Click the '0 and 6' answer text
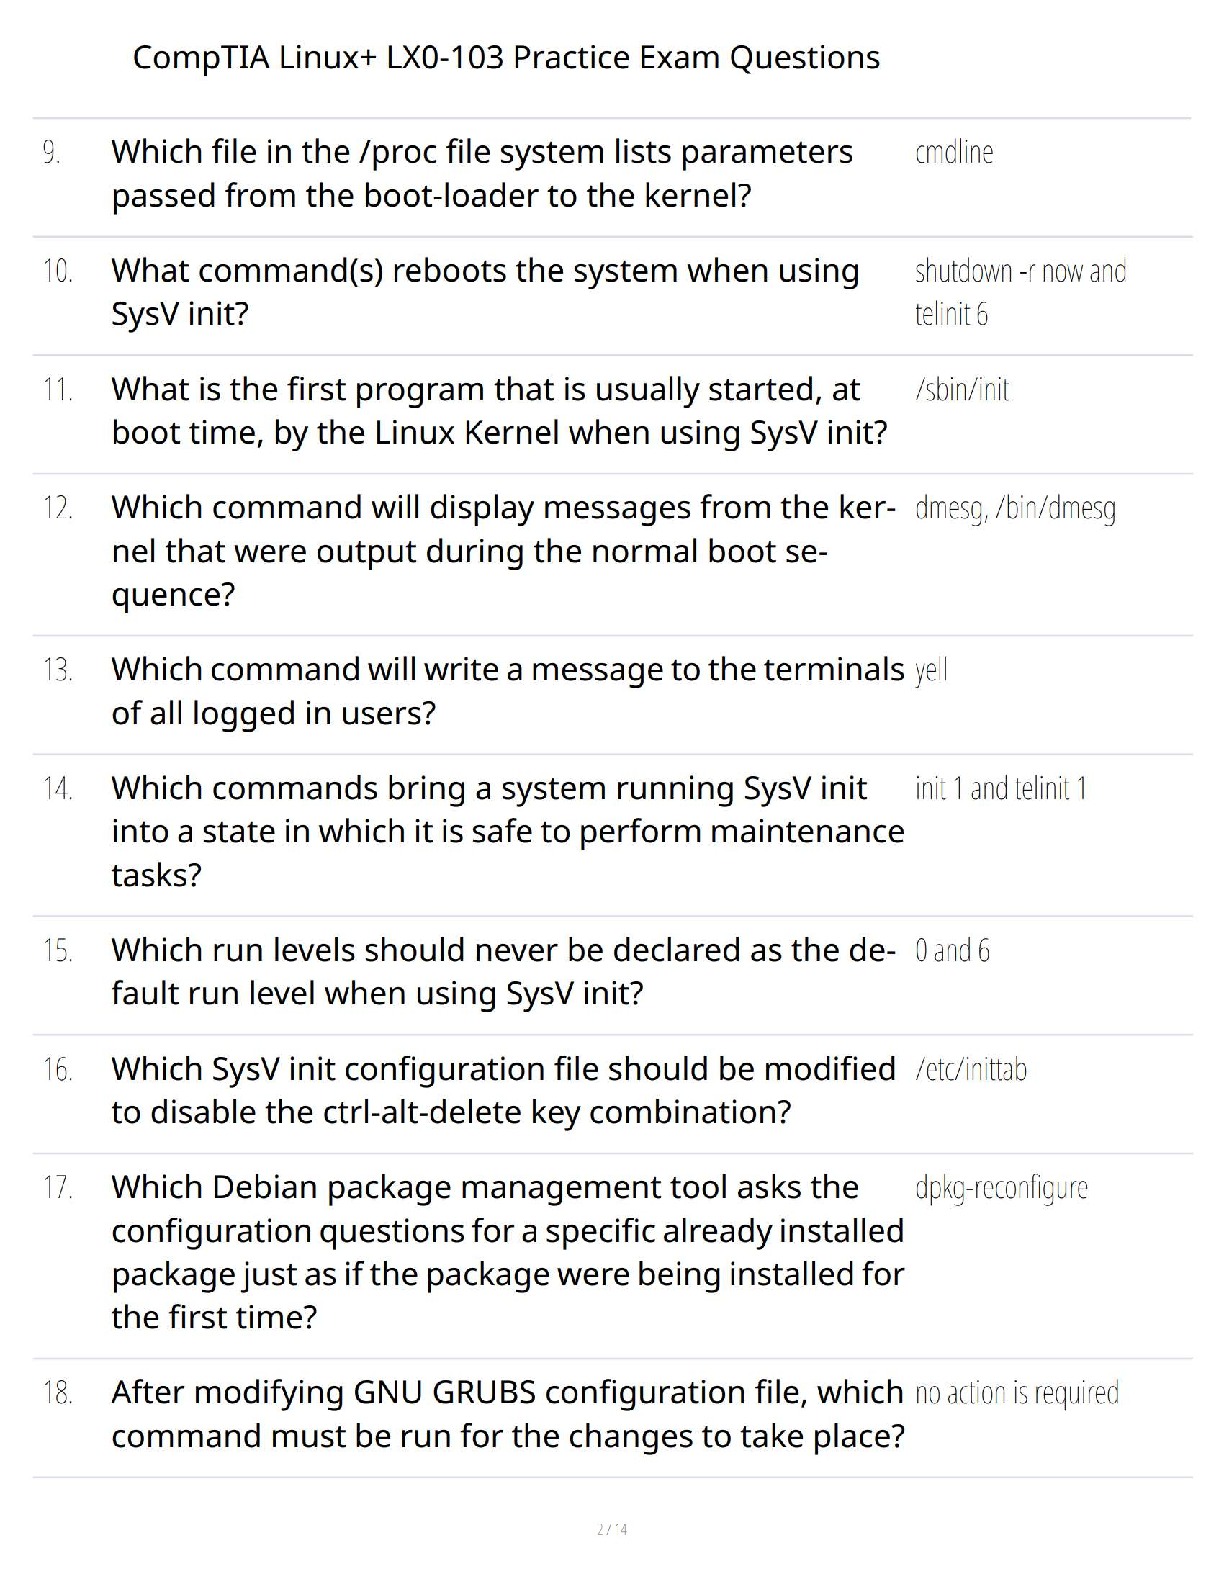Screen dimensions: 1224x1584 pyautogui.click(x=952, y=951)
